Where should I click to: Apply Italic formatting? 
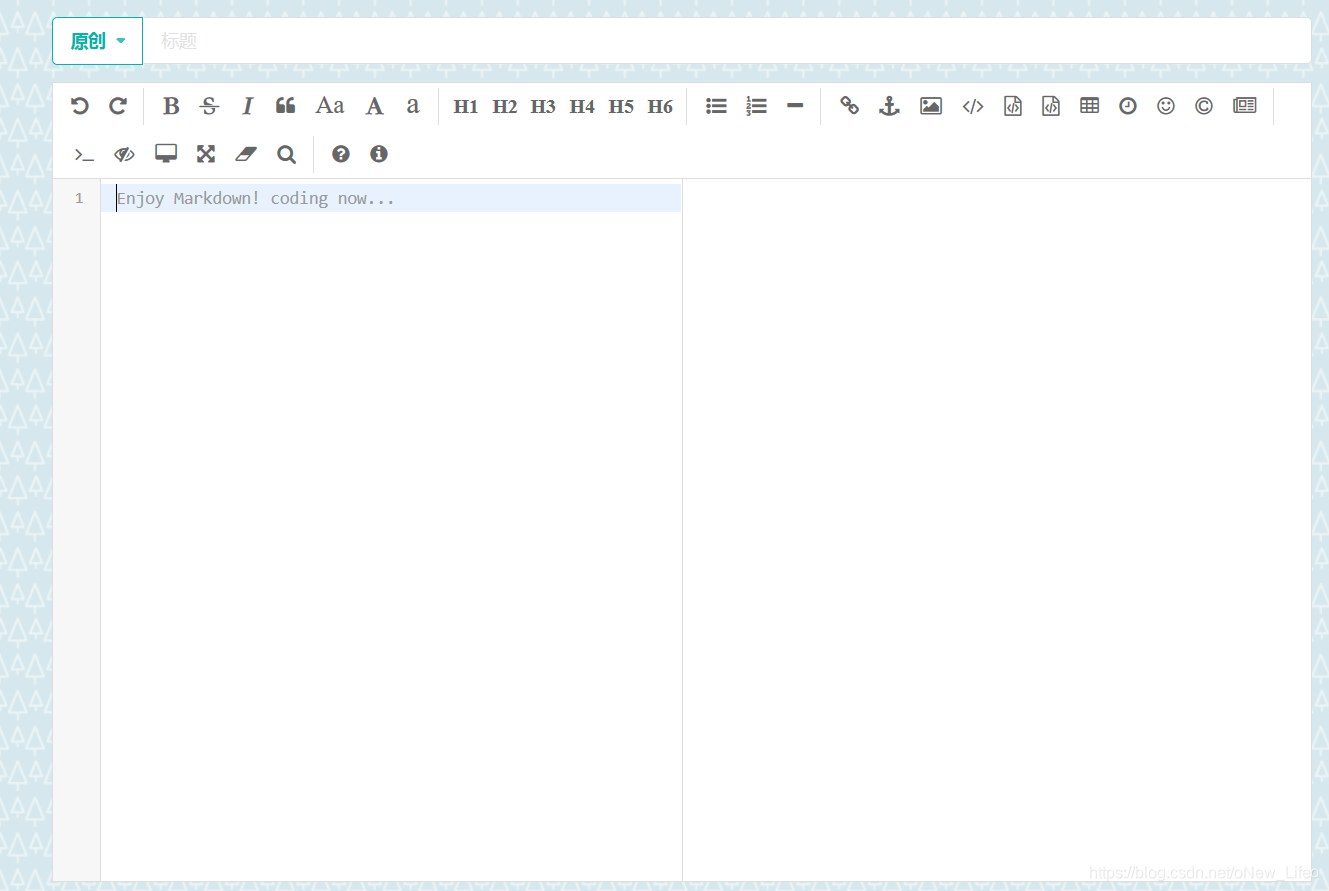click(248, 106)
